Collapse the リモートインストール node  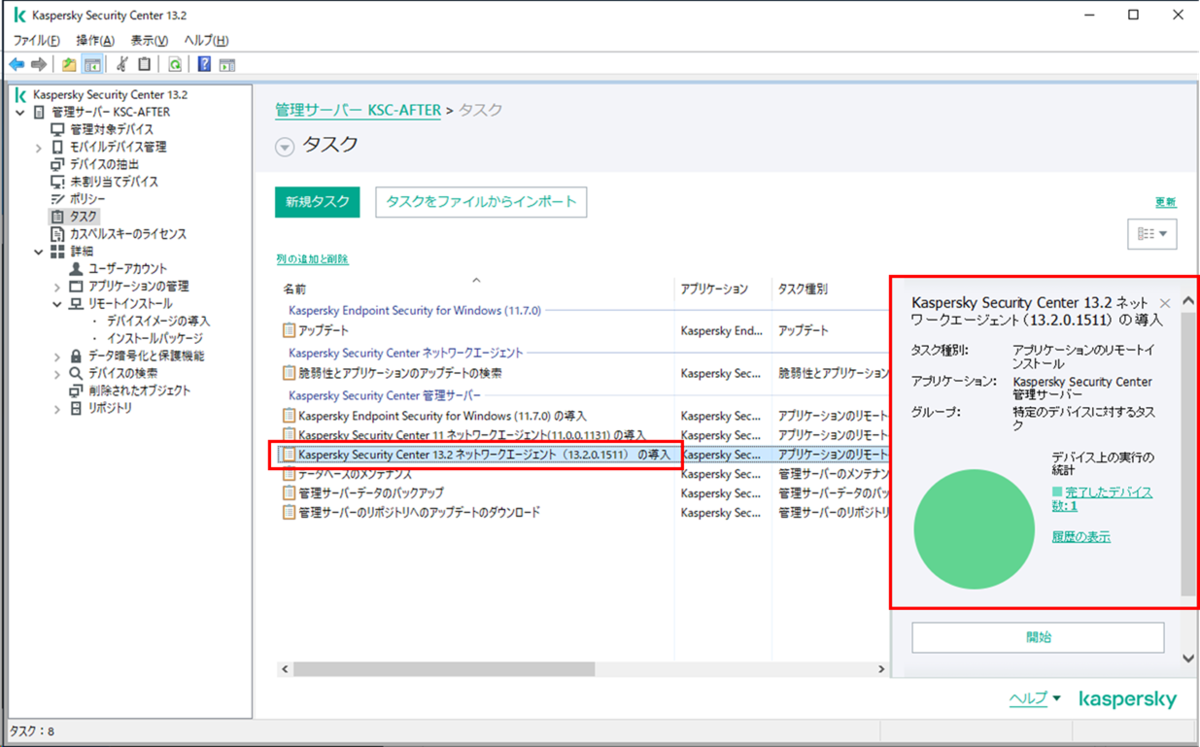(x=58, y=303)
